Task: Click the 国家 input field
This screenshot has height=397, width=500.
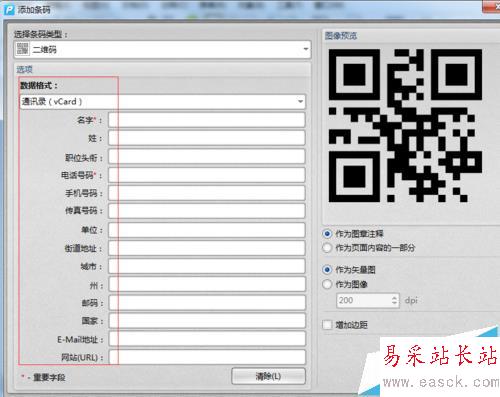Action: click(x=207, y=321)
